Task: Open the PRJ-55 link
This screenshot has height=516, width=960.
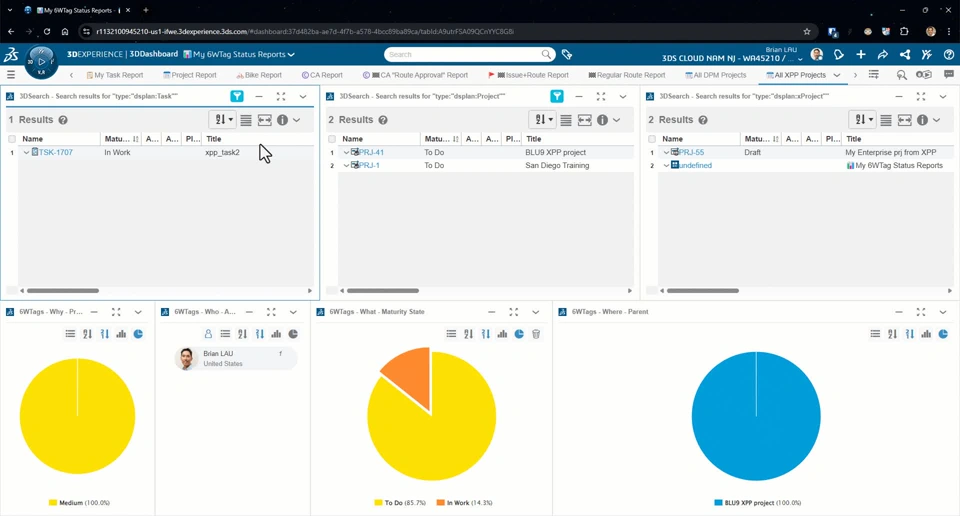Action: tap(691, 152)
